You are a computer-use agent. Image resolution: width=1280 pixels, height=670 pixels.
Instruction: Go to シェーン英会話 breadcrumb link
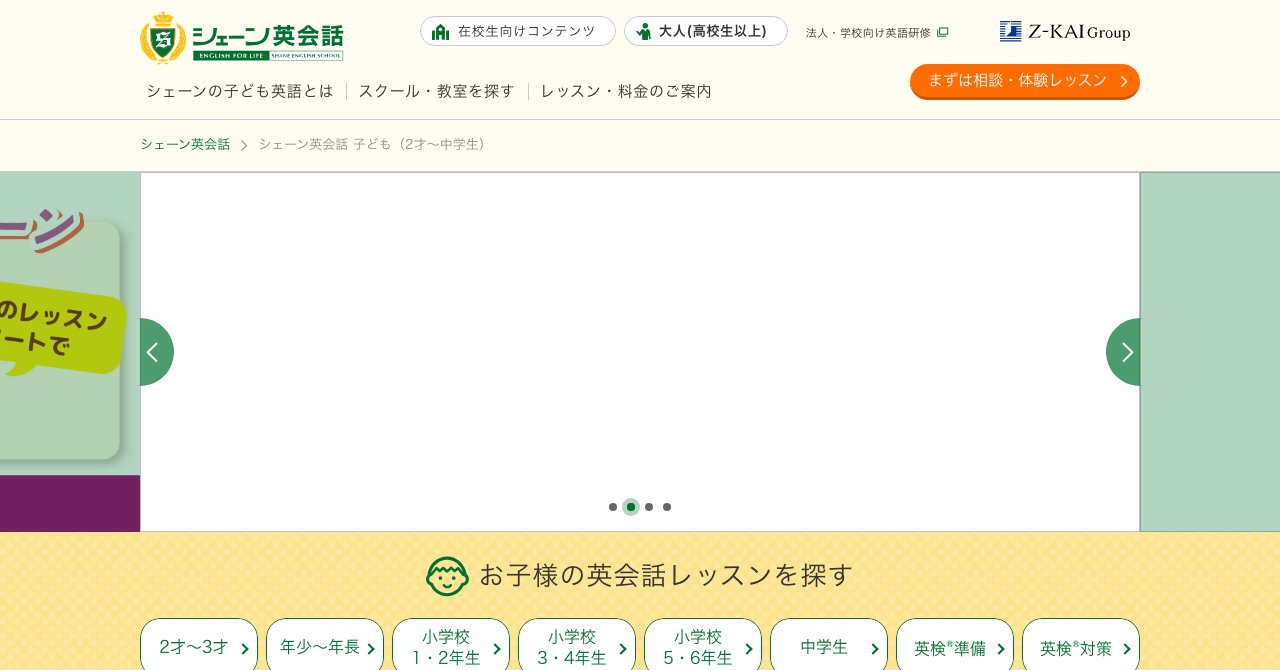pos(185,144)
